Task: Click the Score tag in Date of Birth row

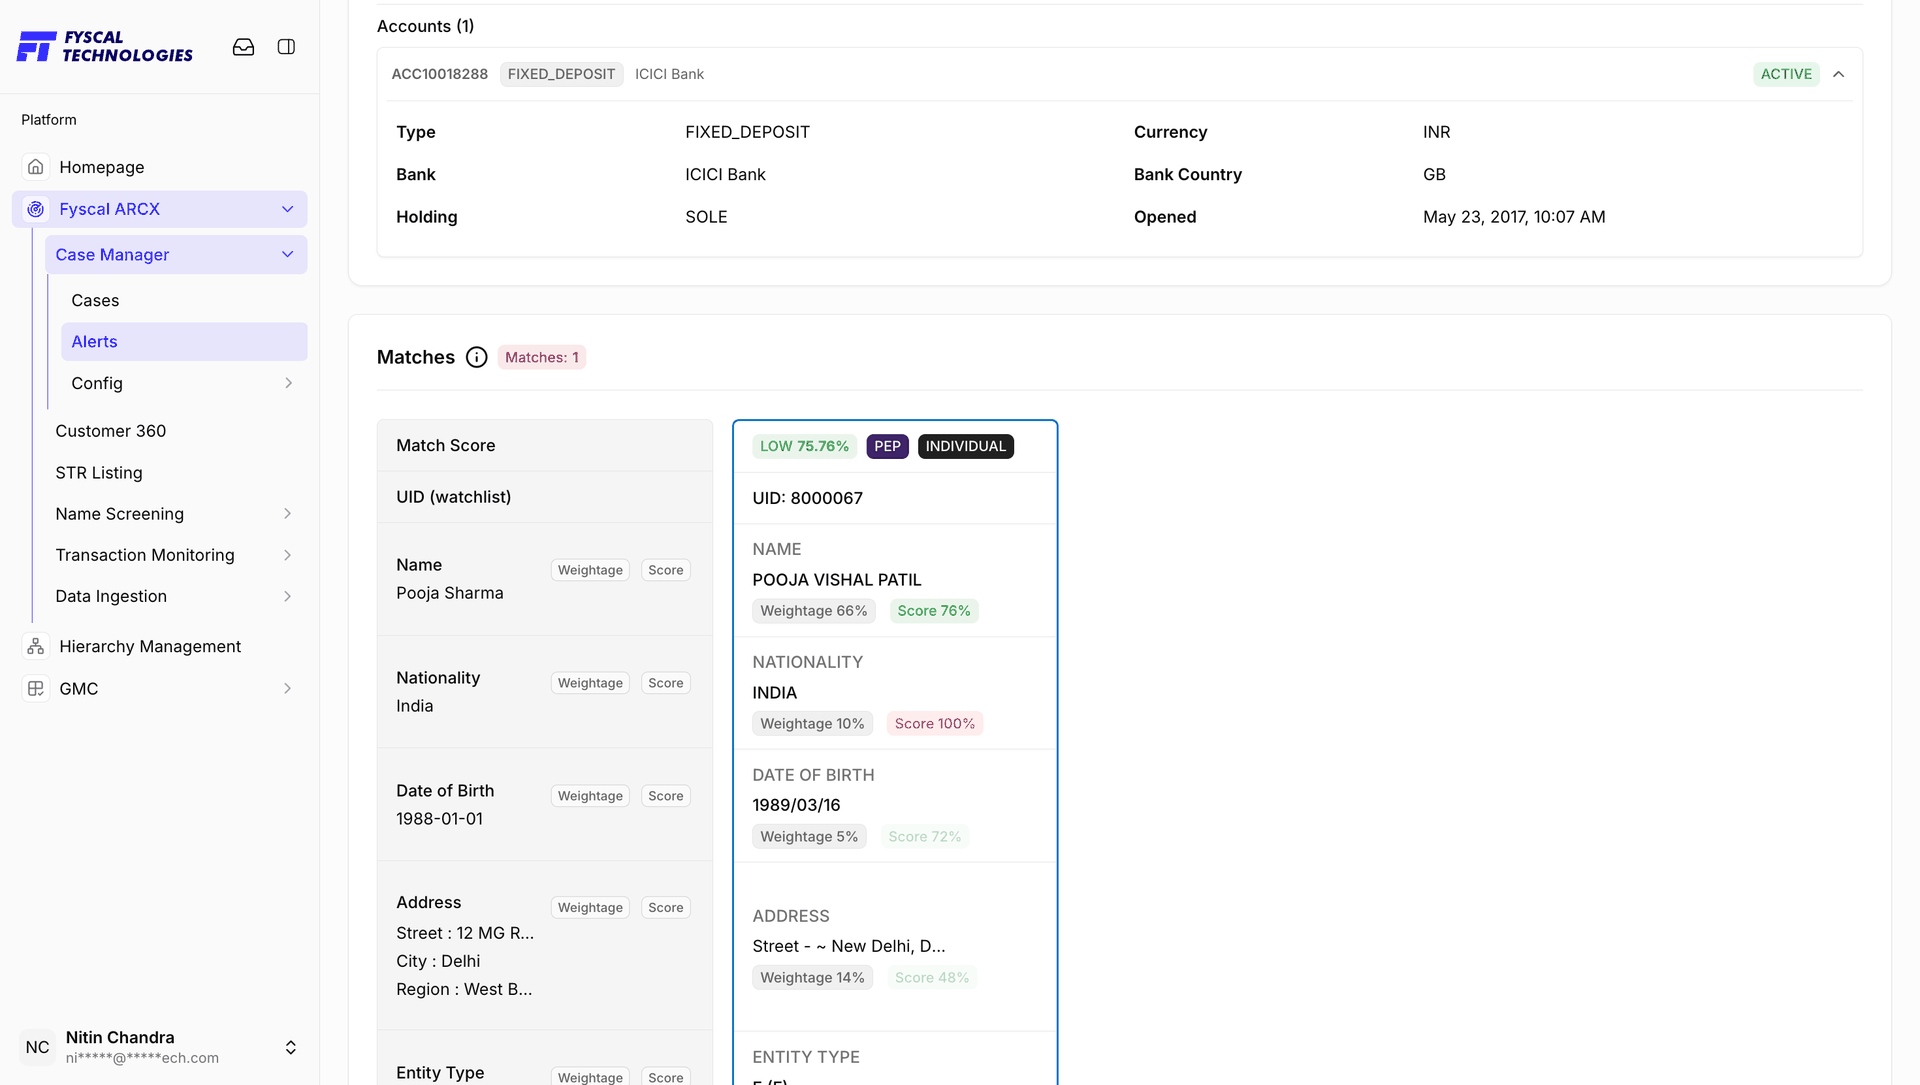Action: click(666, 797)
